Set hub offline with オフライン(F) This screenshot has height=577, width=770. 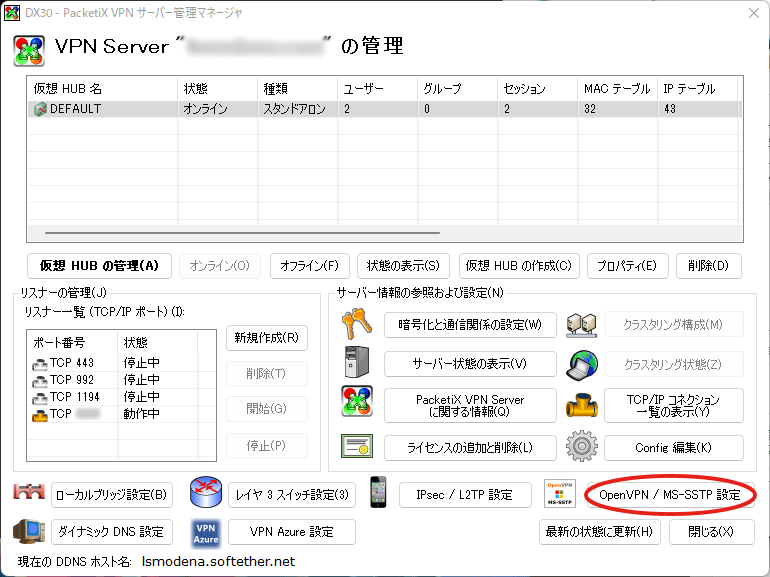click(310, 266)
